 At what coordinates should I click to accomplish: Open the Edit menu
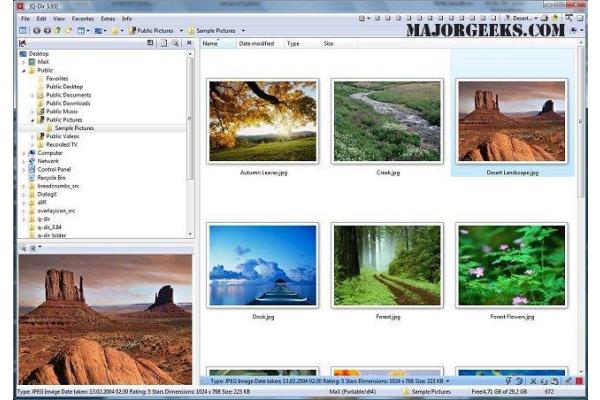[41, 18]
